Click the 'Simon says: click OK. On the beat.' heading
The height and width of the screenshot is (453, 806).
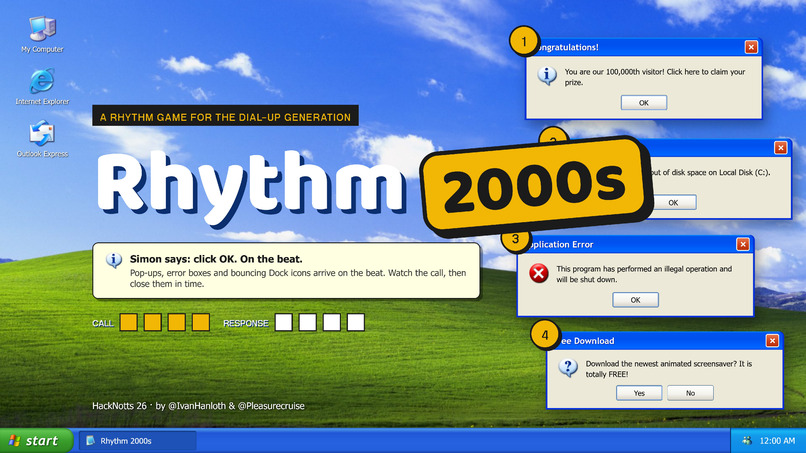pyautogui.click(x=216, y=259)
